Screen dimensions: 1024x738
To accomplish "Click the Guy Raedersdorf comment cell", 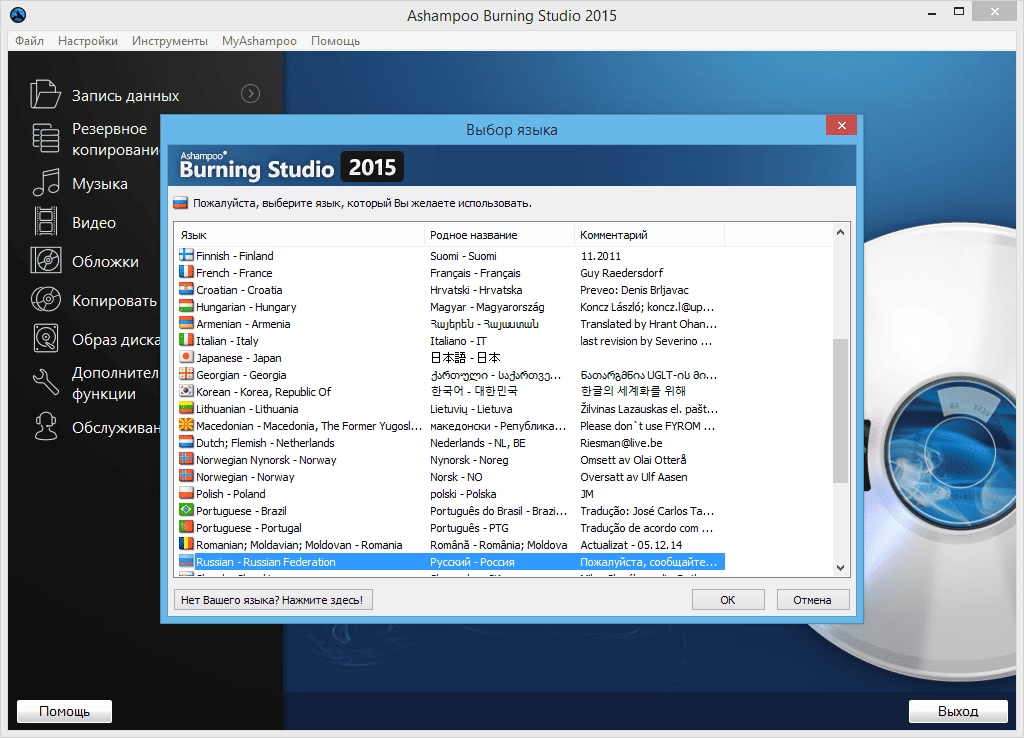I will (x=621, y=273).
